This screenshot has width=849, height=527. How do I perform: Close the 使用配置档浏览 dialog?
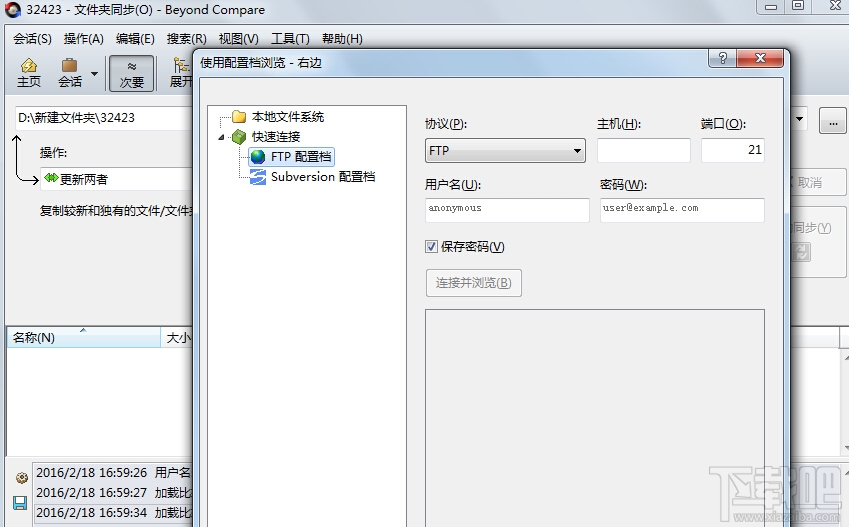760,58
